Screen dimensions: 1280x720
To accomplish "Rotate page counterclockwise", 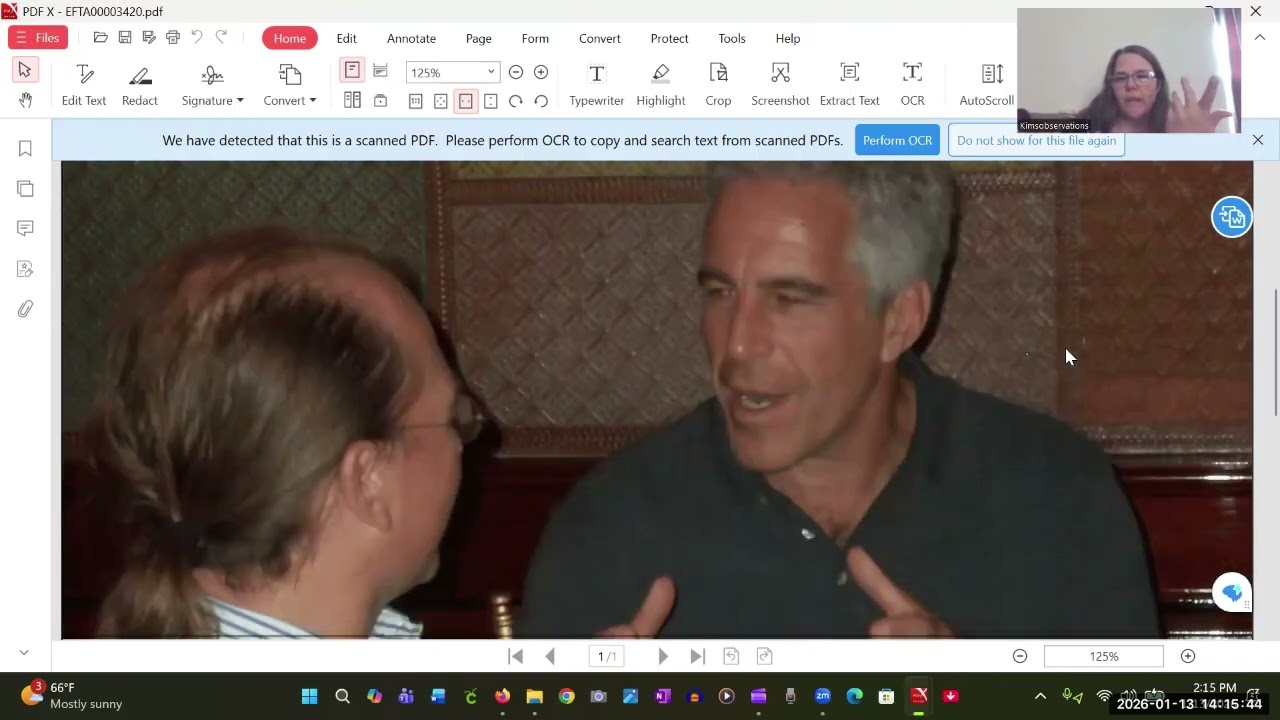I will [x=541, y=101].
